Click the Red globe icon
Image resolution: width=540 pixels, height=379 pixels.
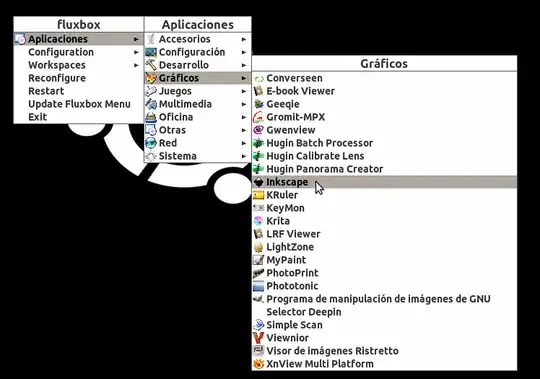coord(151,143)
